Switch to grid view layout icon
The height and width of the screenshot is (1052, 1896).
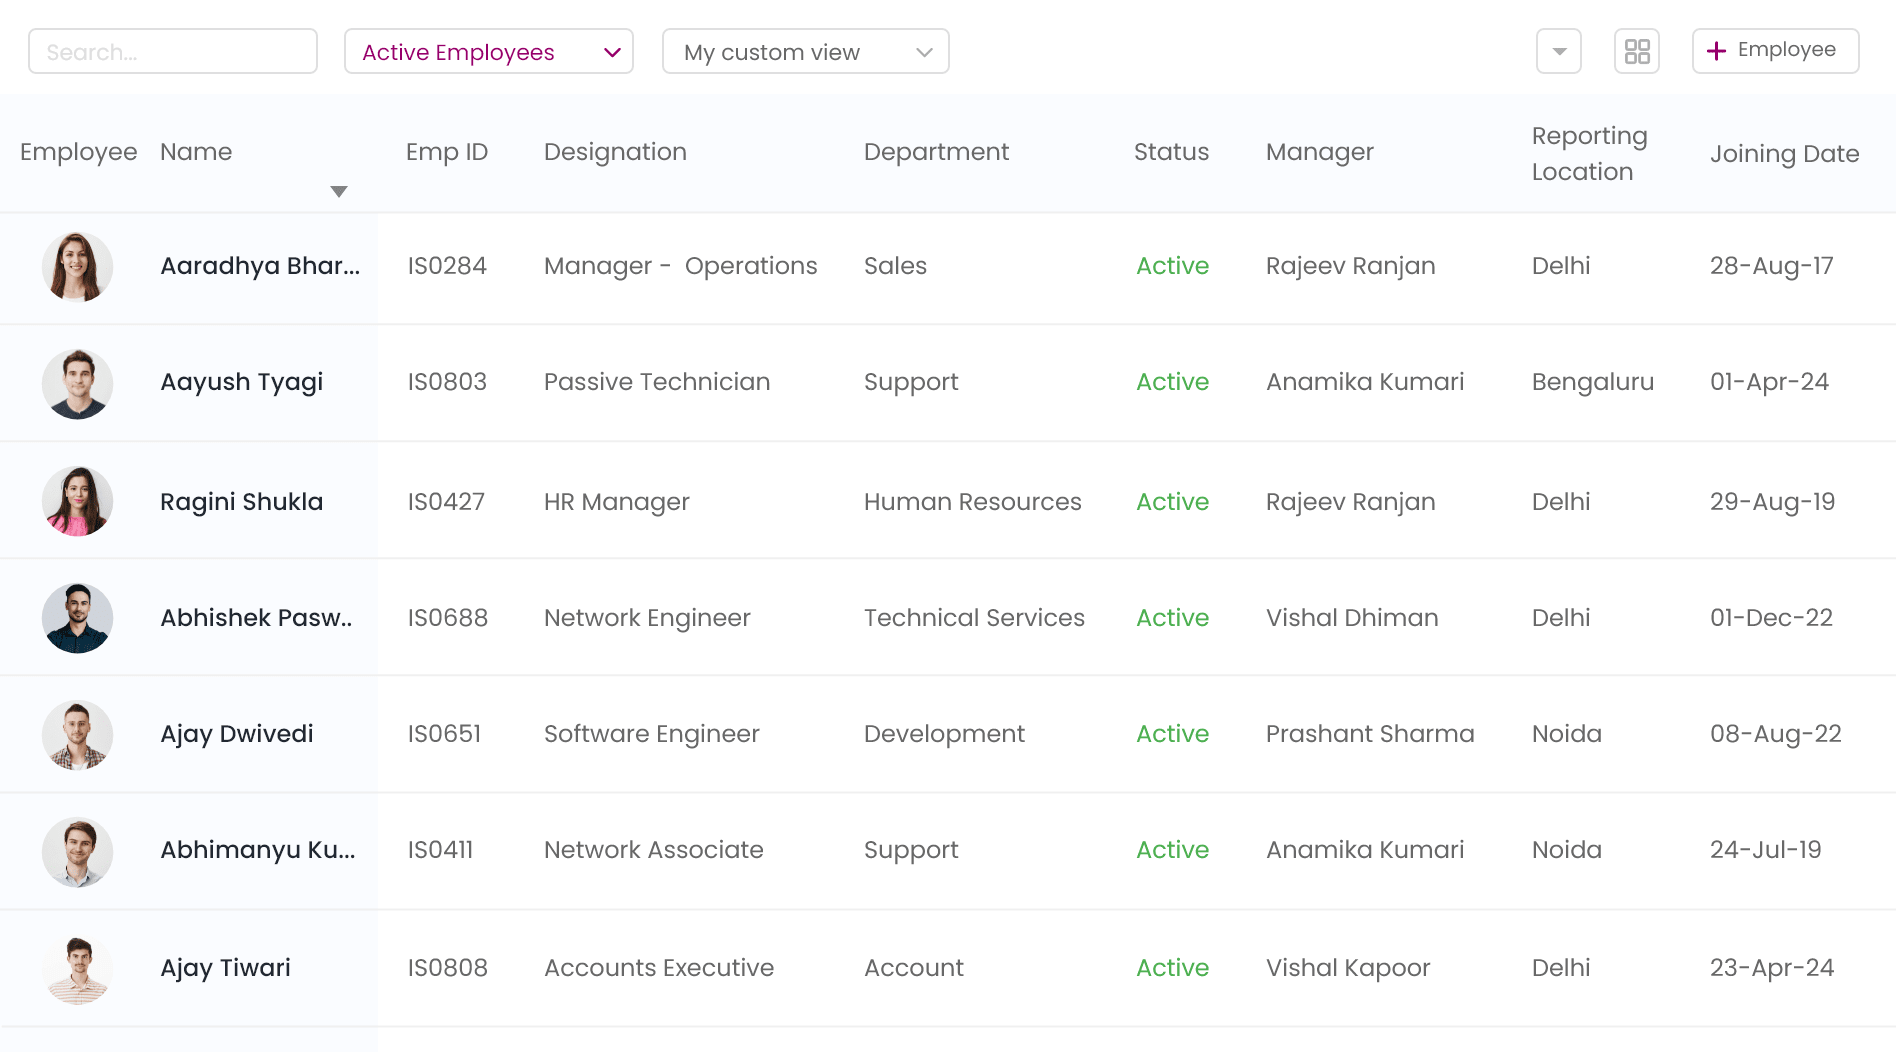tap(1637, 51)
